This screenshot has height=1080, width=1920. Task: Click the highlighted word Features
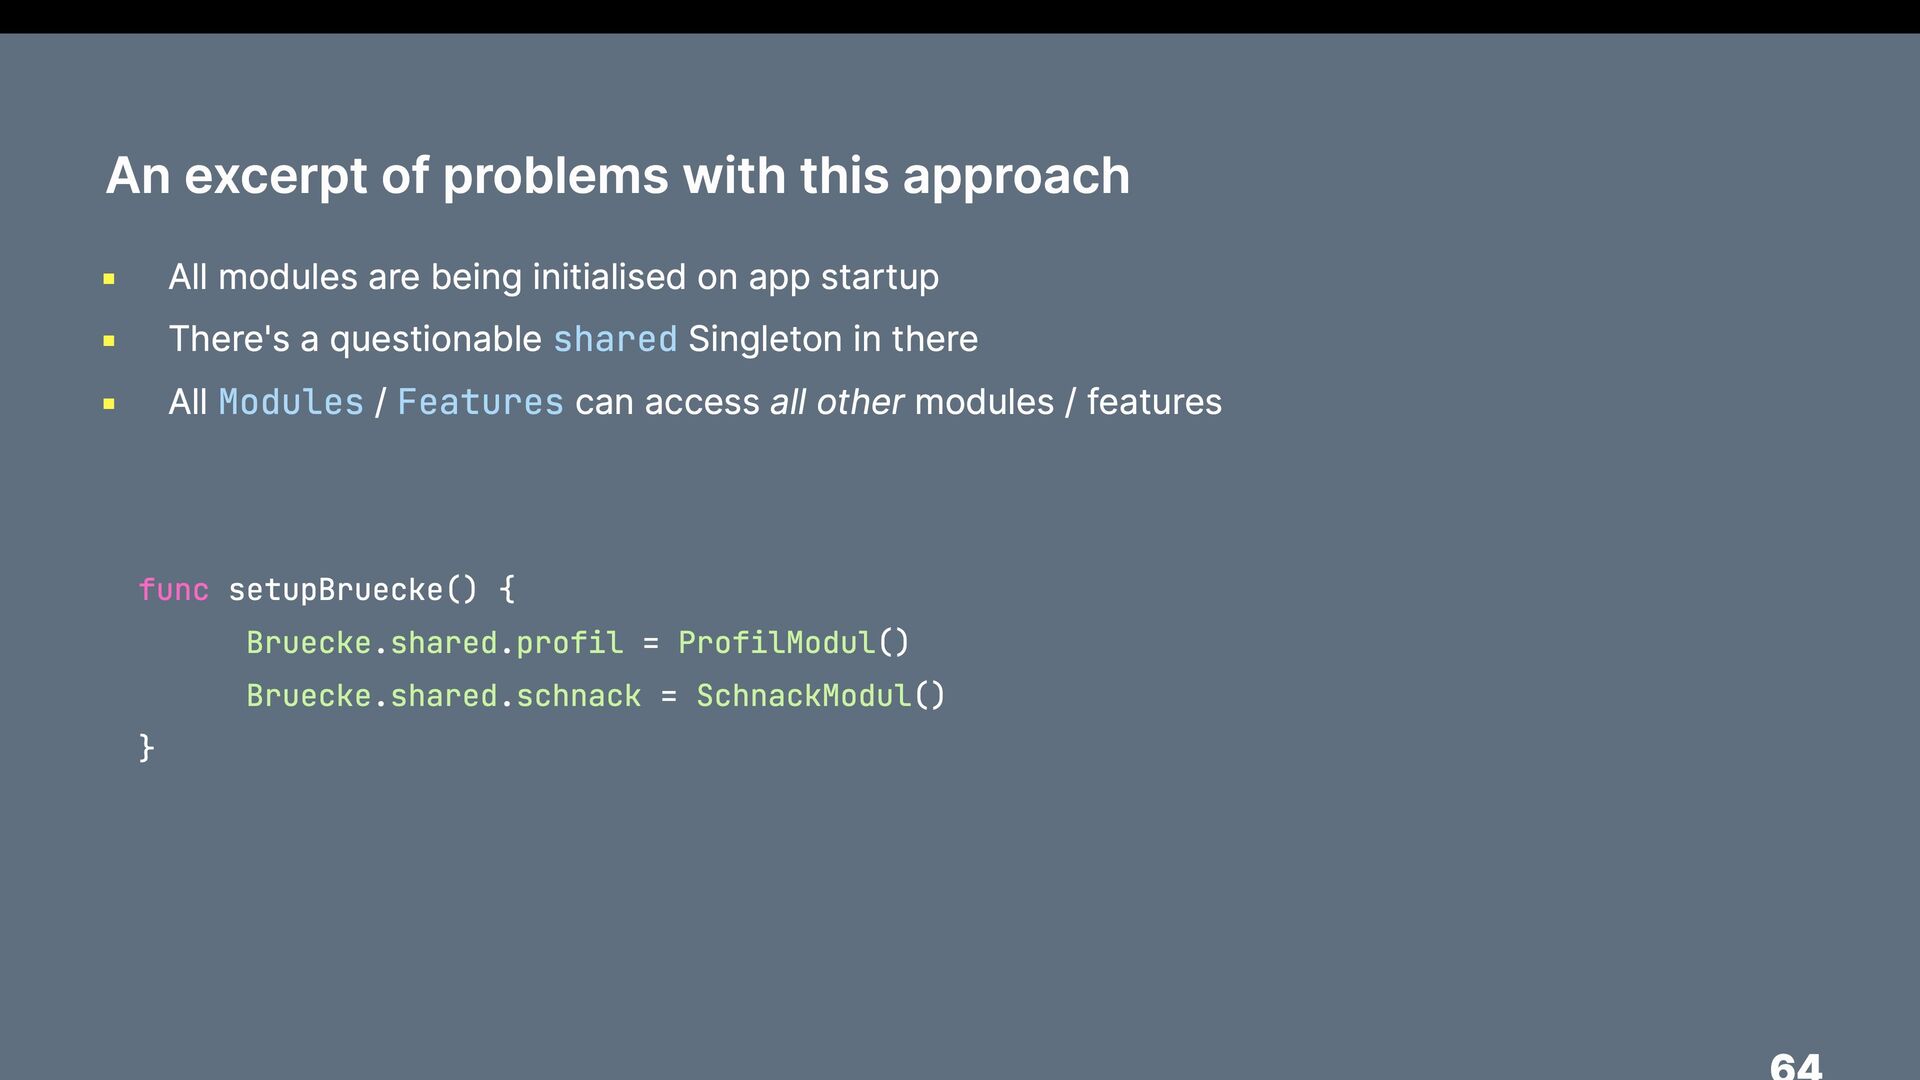pyautogui.click(x=480, y=402)
